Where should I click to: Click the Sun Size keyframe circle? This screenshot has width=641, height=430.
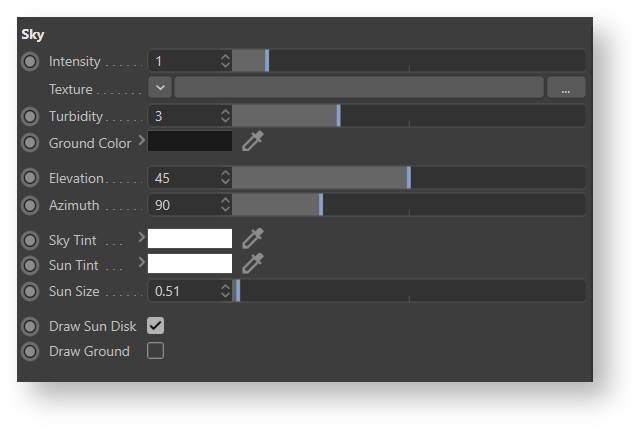click(x=30, y=292)
